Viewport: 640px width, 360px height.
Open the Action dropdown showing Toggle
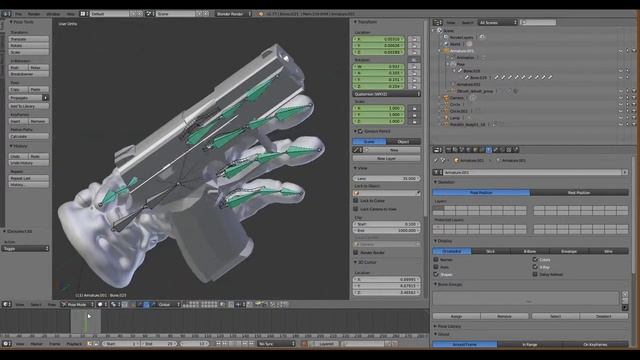click(x=25, y=249)
